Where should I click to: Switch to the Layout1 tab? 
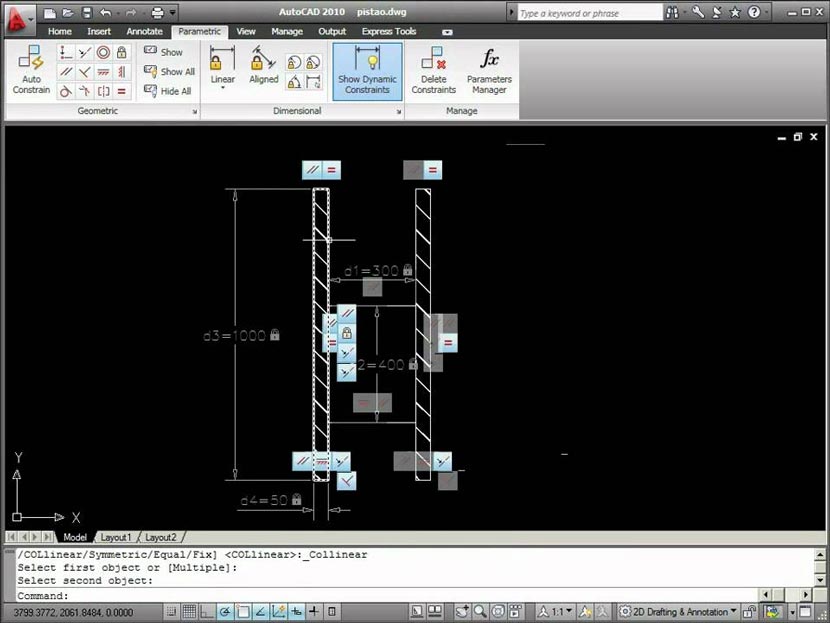tap(116, 537)
